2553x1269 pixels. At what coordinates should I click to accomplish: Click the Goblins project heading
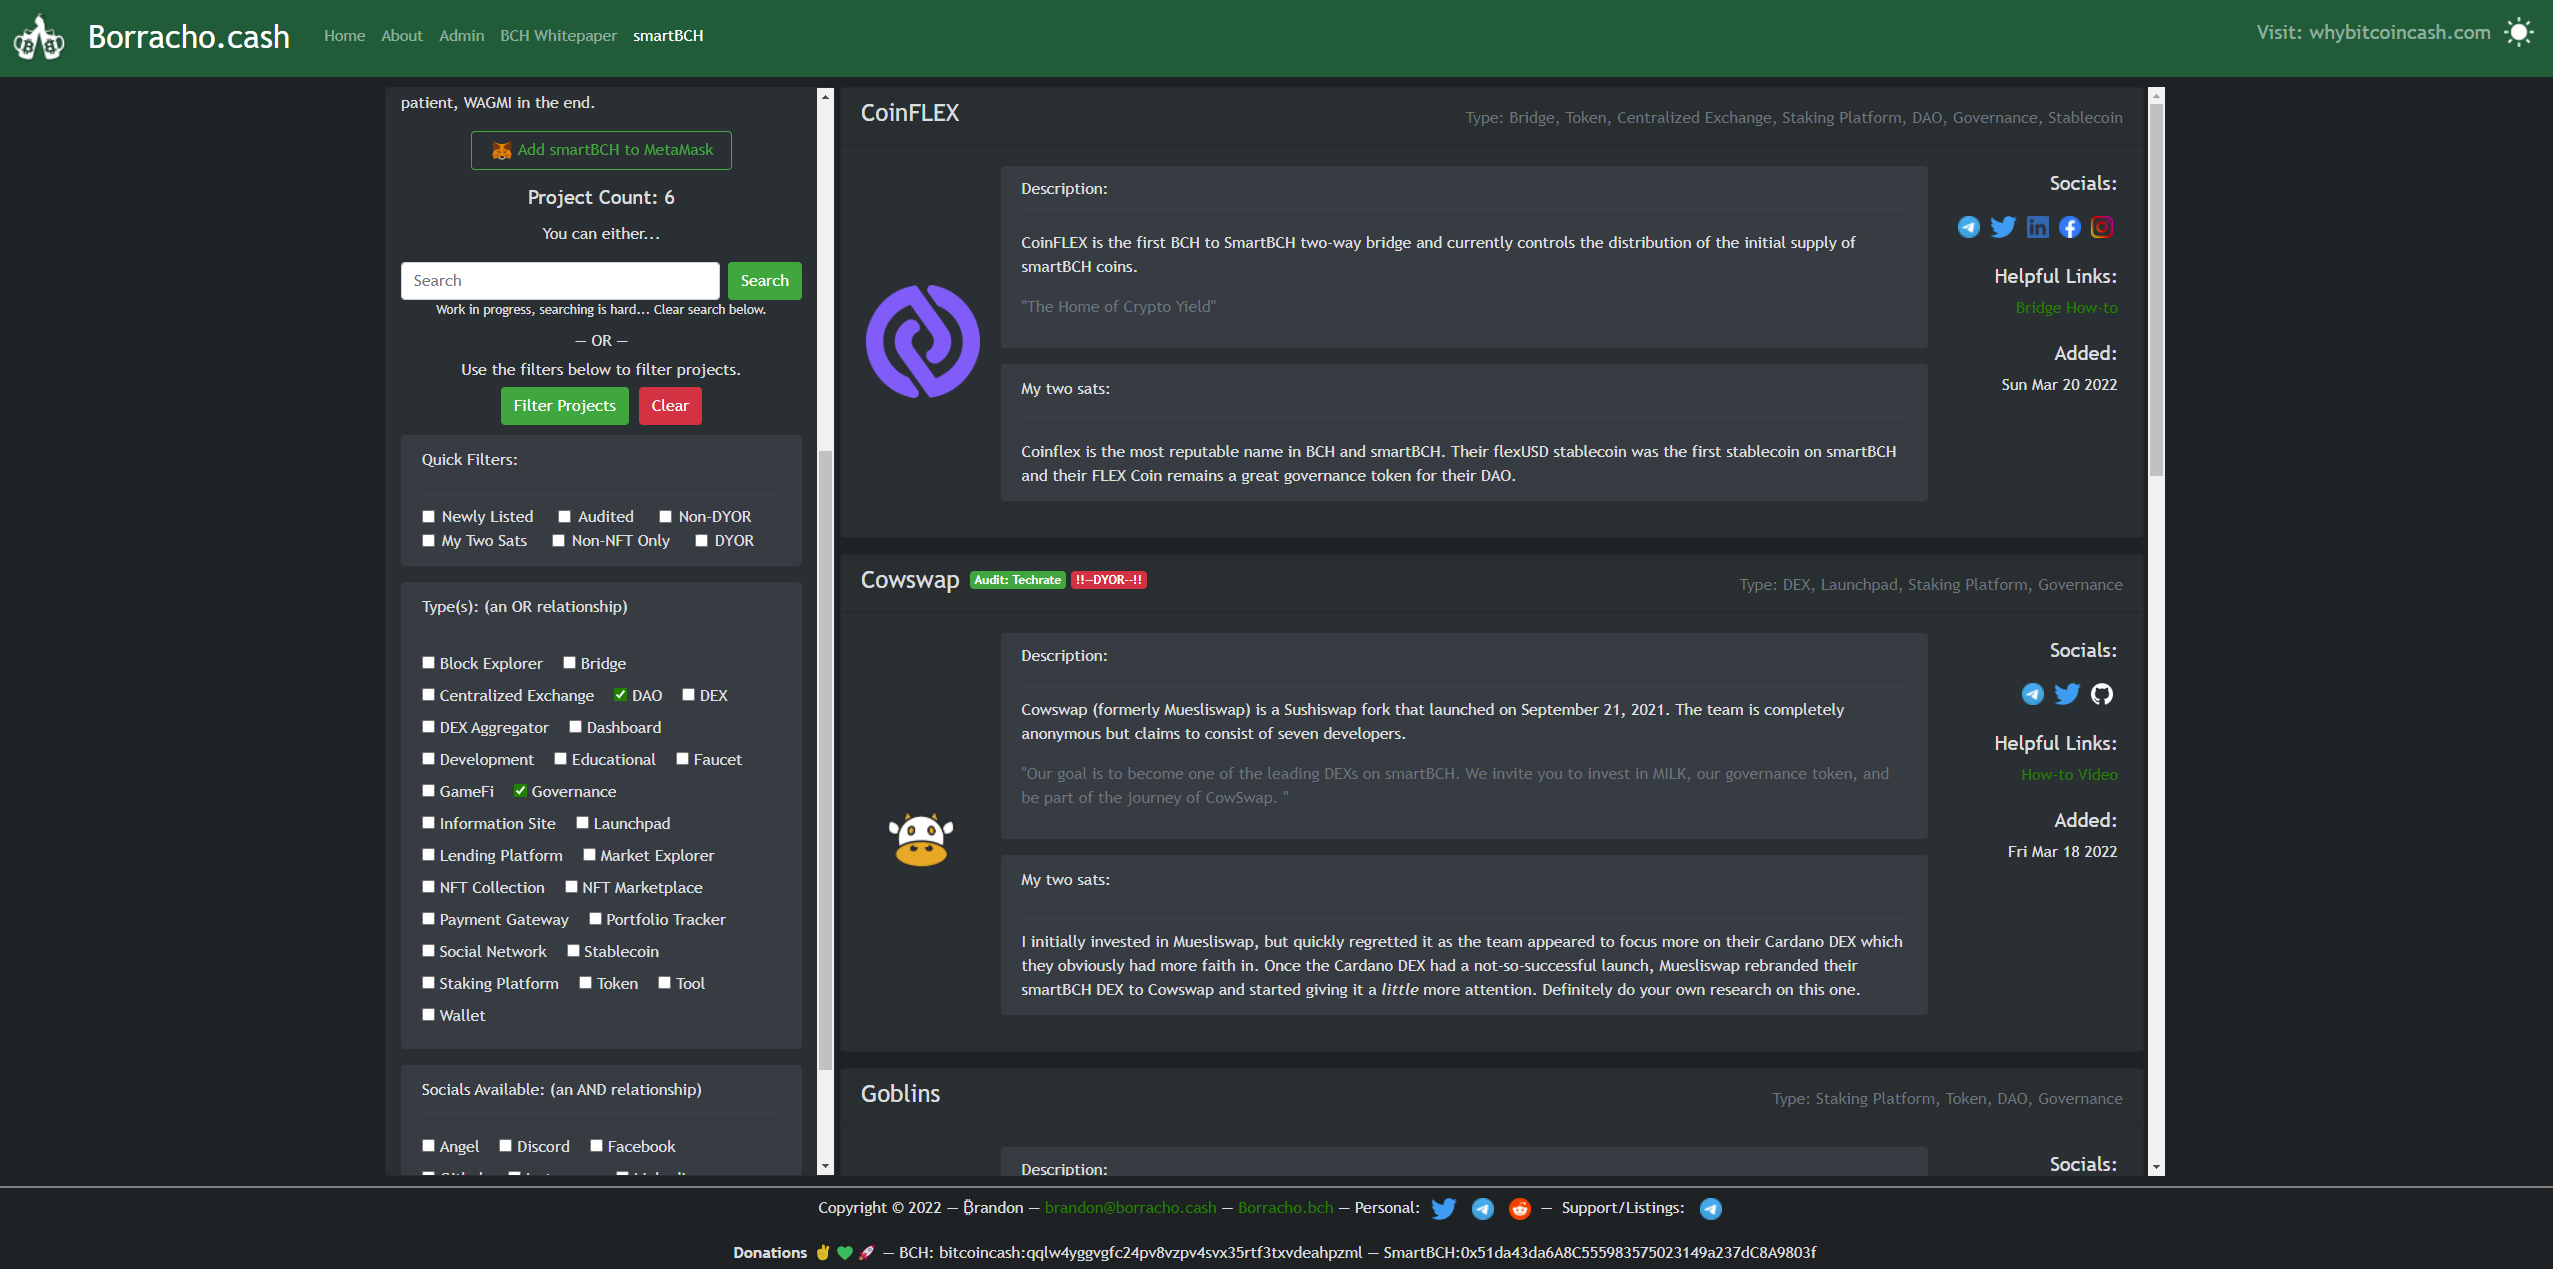coord(900,1094)
